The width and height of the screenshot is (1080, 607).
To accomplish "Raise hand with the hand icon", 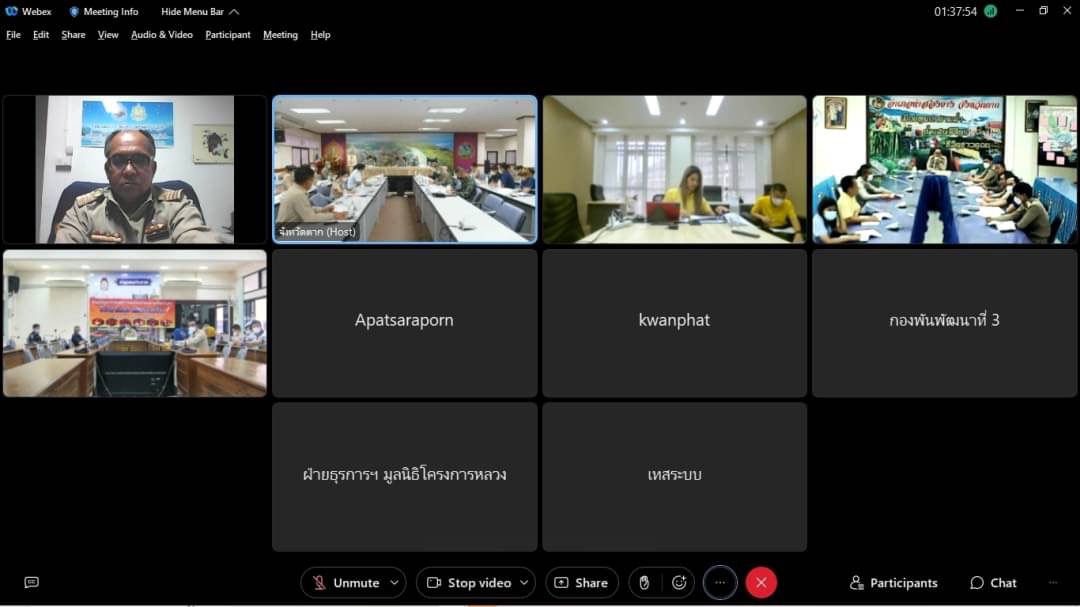I will (644, 583).
